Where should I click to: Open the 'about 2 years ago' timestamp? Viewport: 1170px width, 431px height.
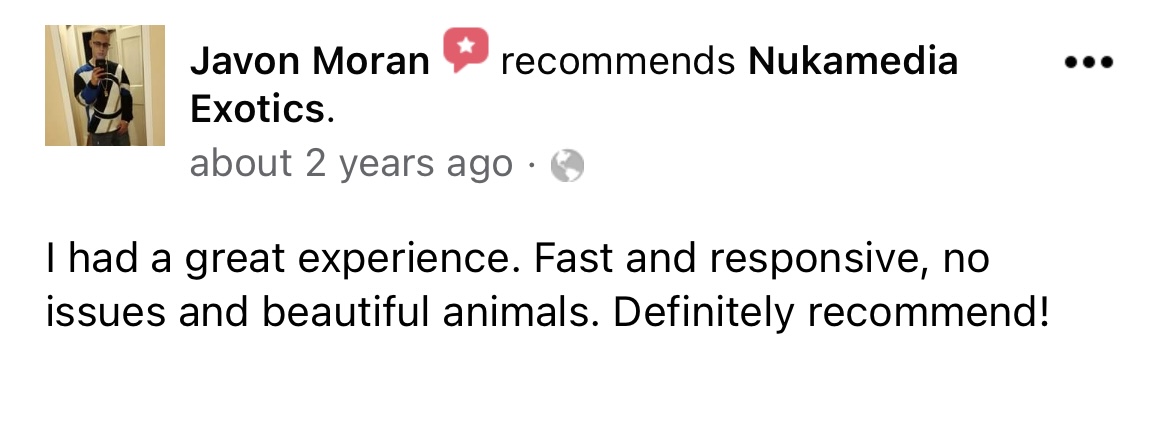pos(351,165)
